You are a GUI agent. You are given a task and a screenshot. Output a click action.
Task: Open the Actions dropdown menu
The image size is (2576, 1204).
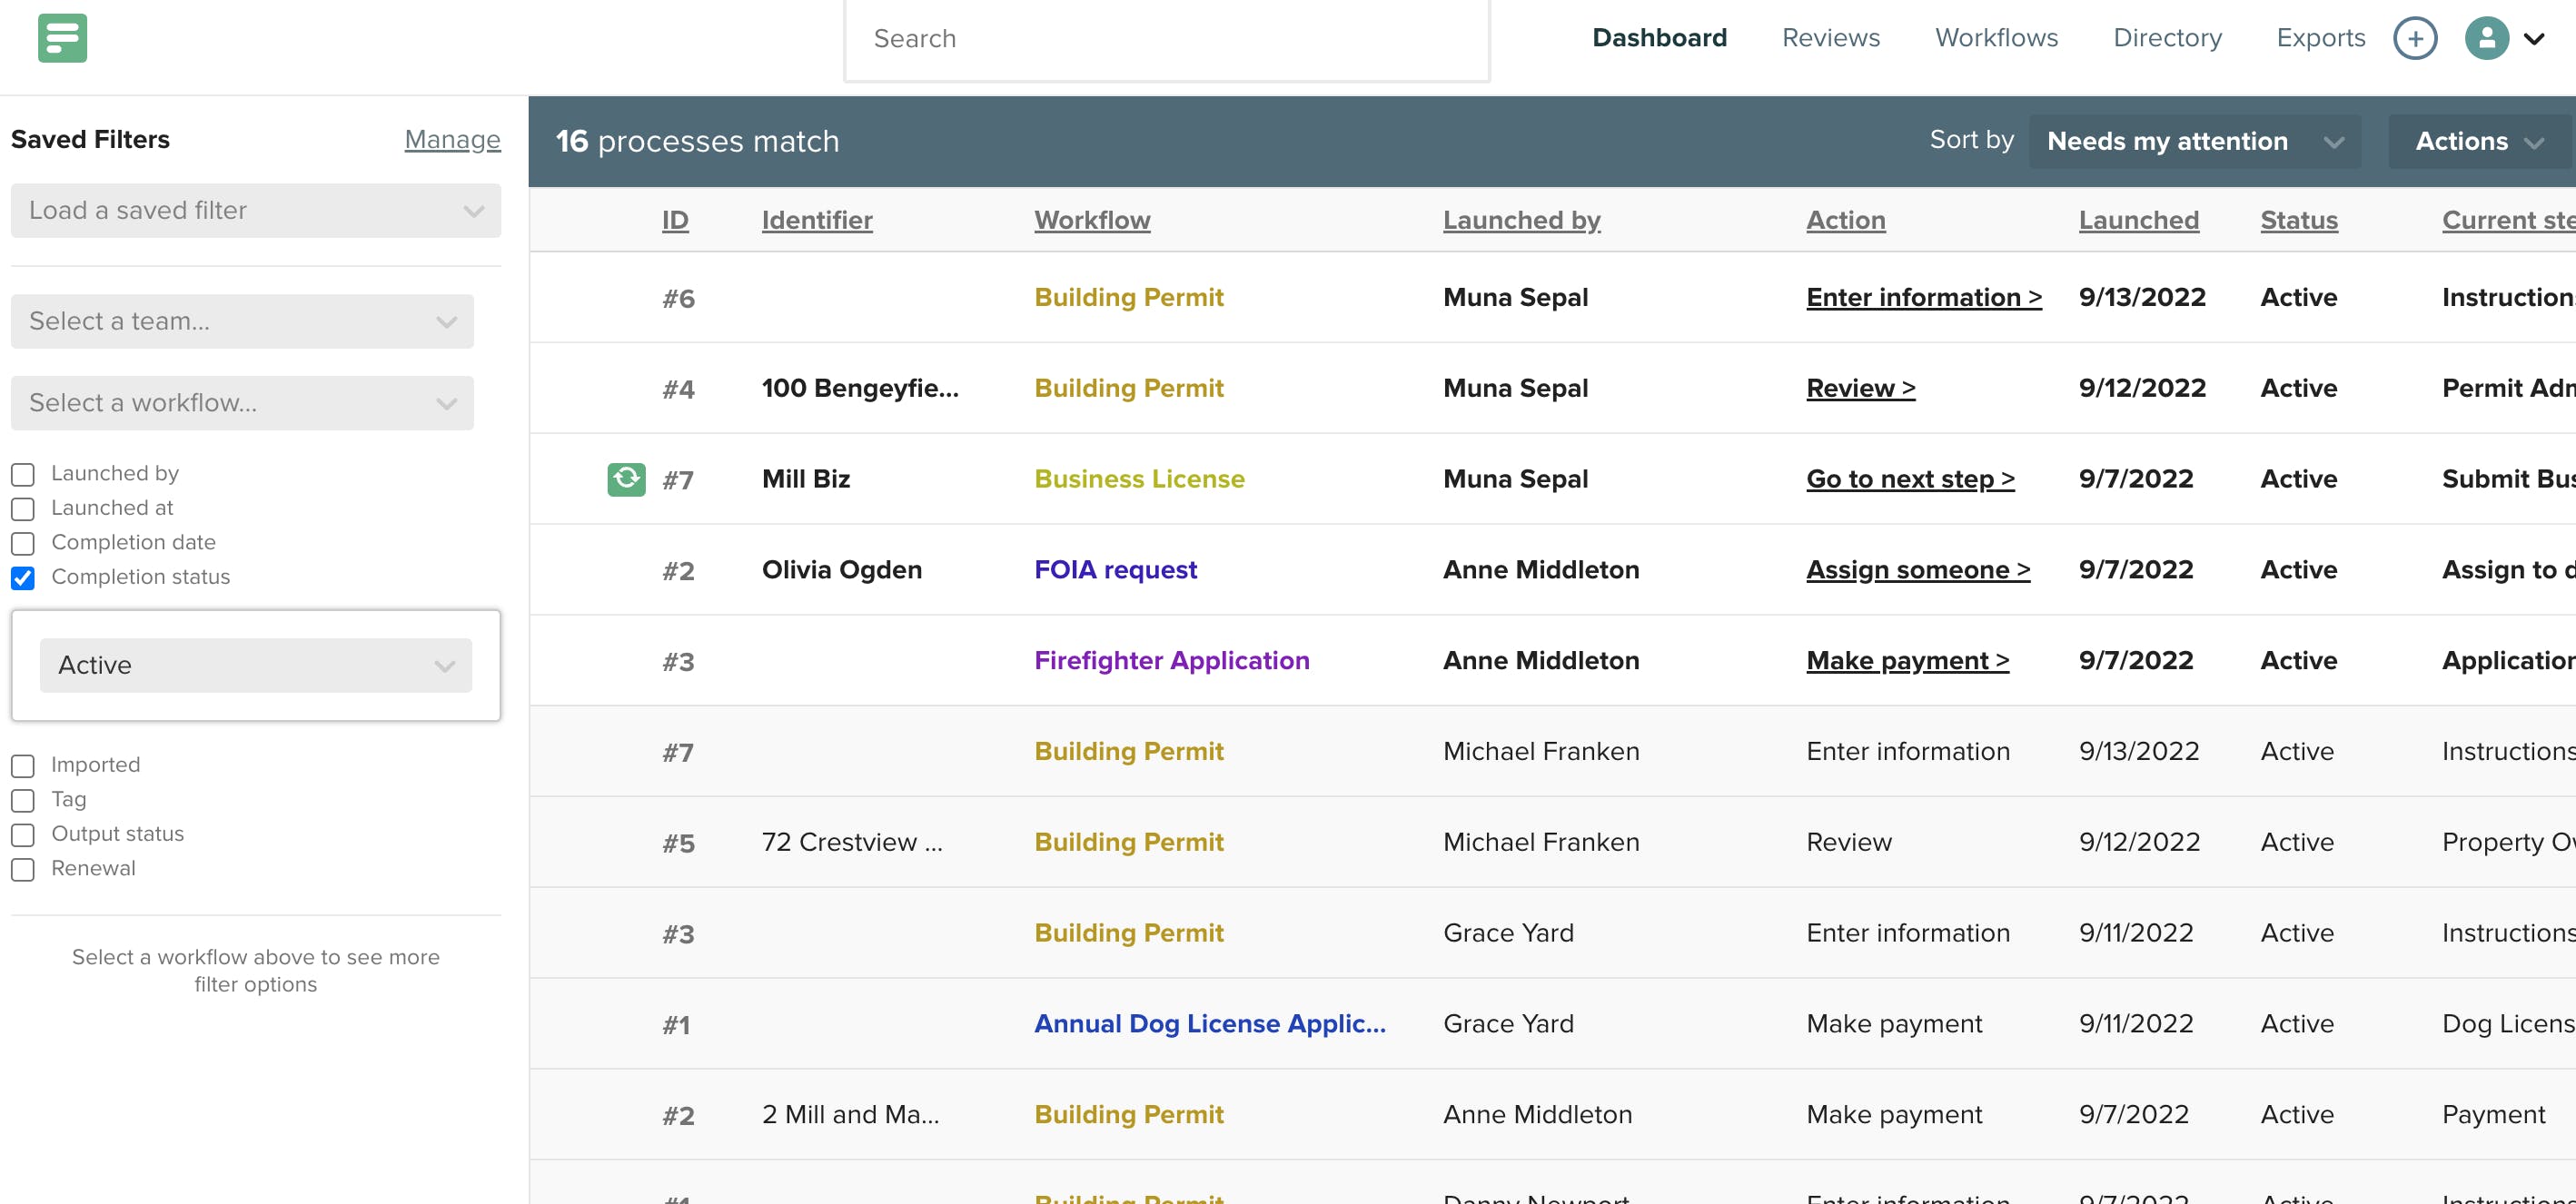[2478, 141]
